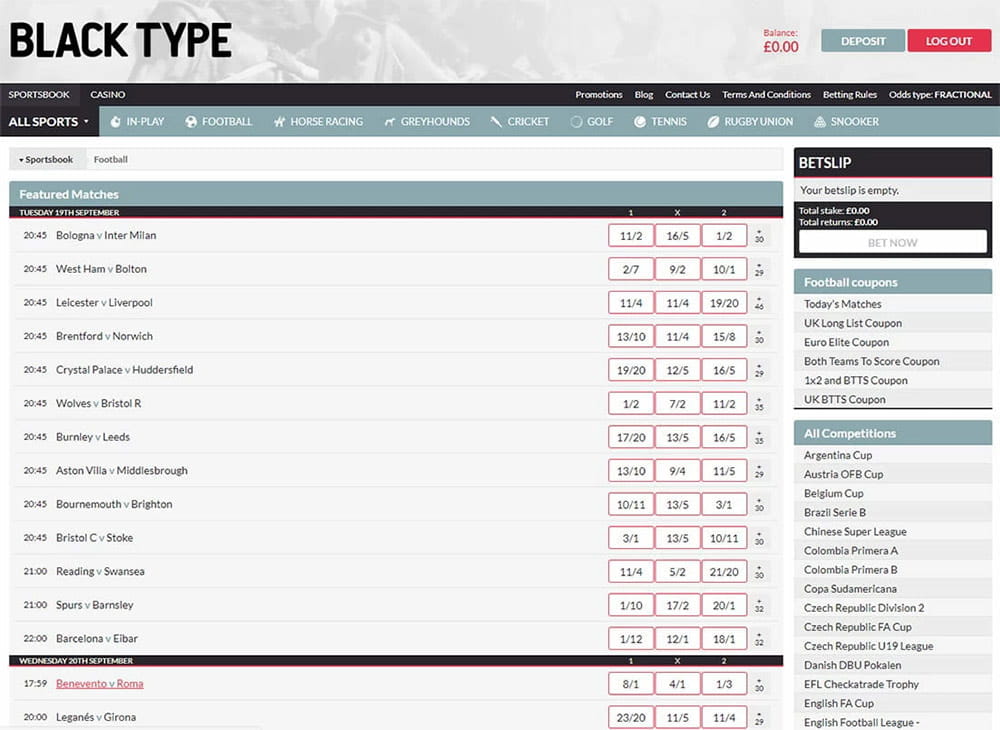
Task: Click the Horse Racing icon
Action: coord(279,122)
